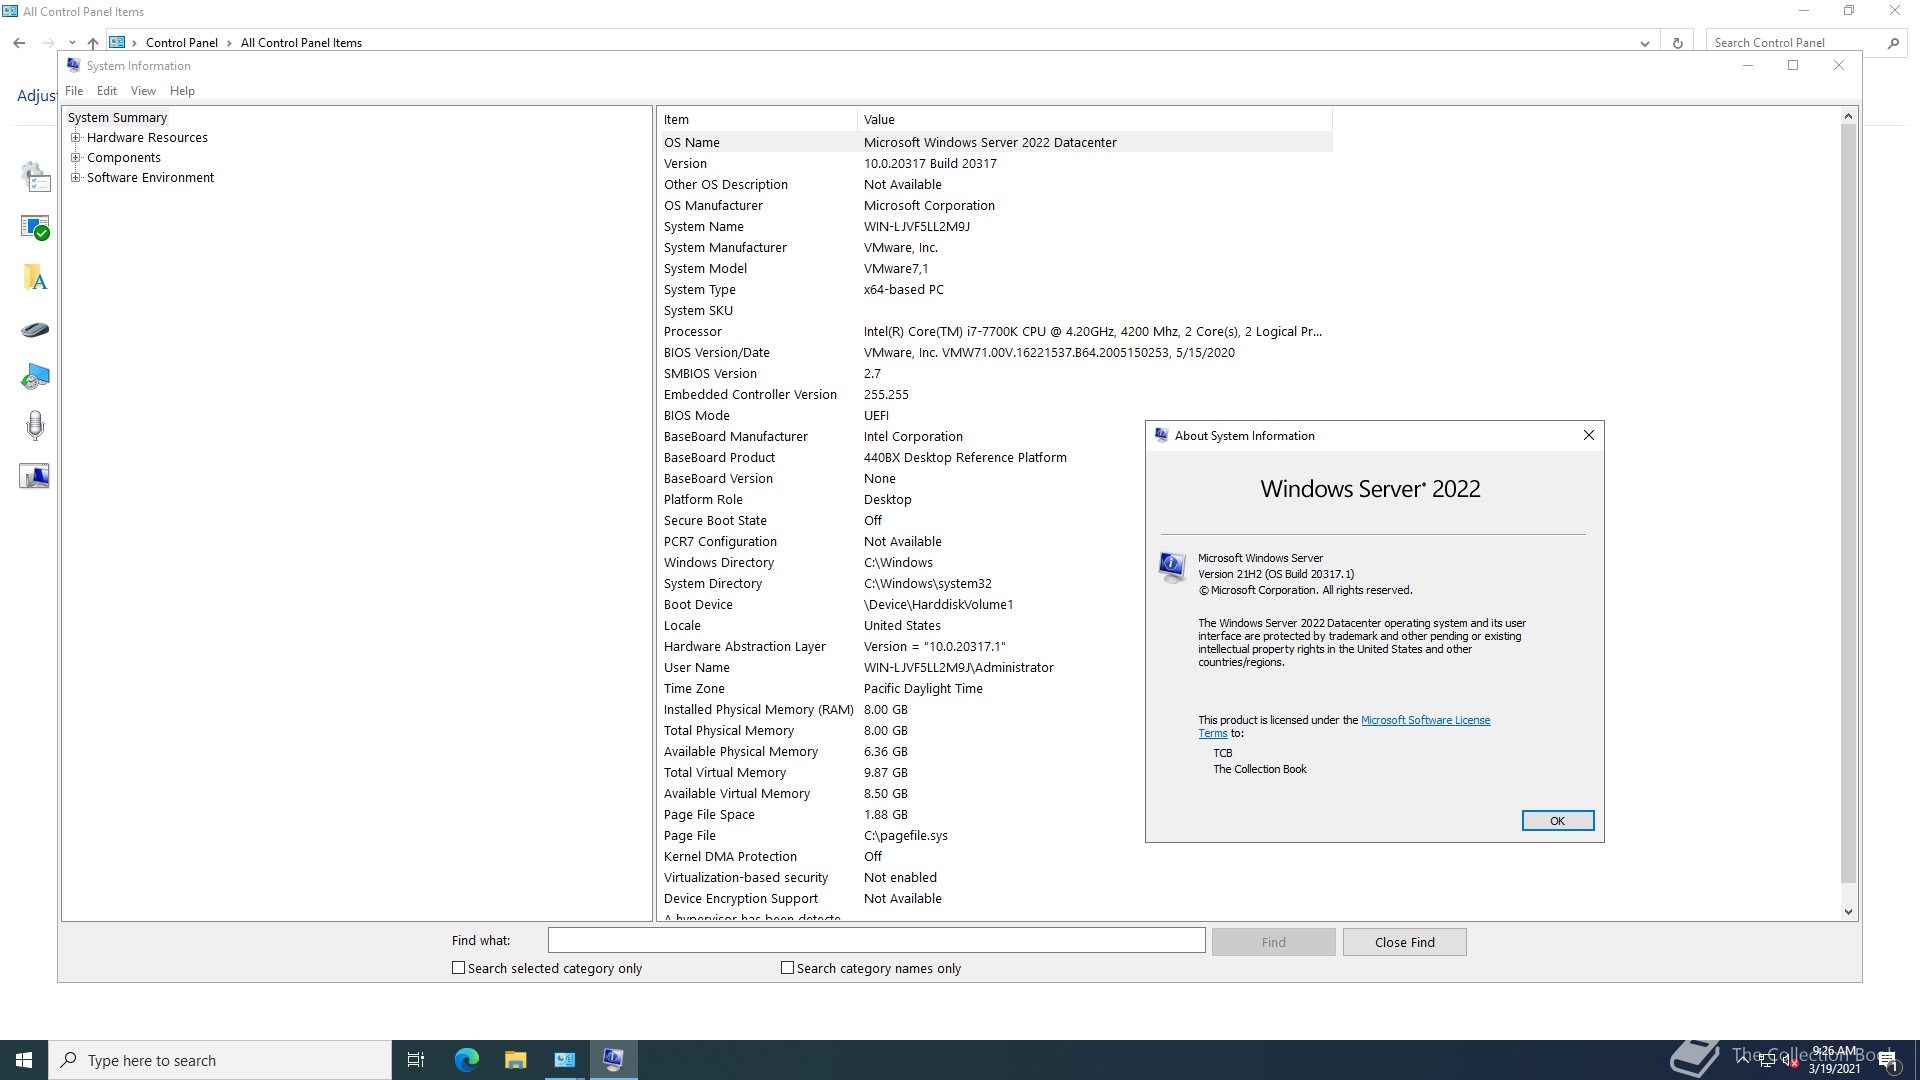
Task: Click All Control Panel Items breadcrumb
Action: (x=301, y=43)
